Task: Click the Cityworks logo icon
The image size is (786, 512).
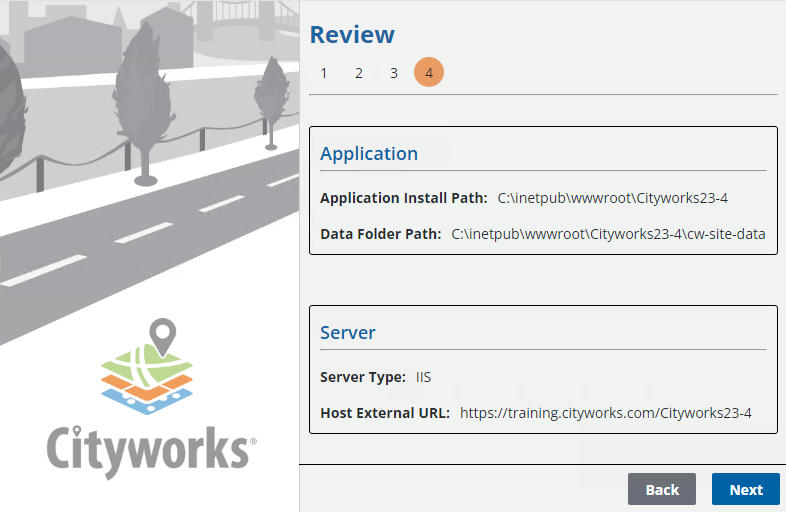Action: 147,367
